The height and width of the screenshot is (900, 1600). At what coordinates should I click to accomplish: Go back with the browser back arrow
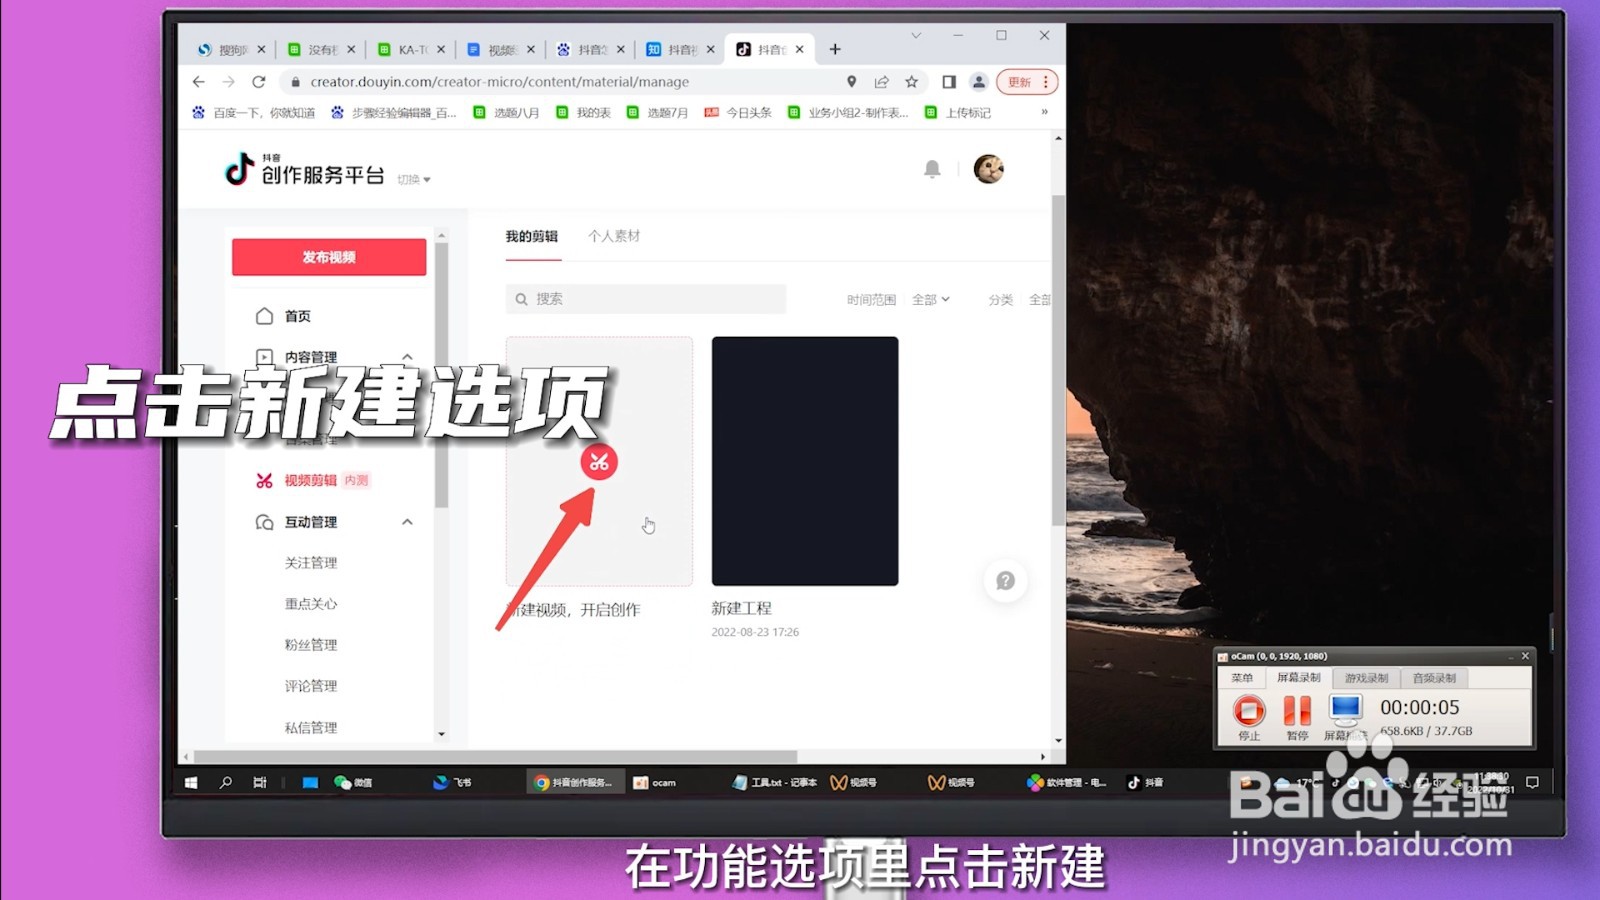coord(199,82)
